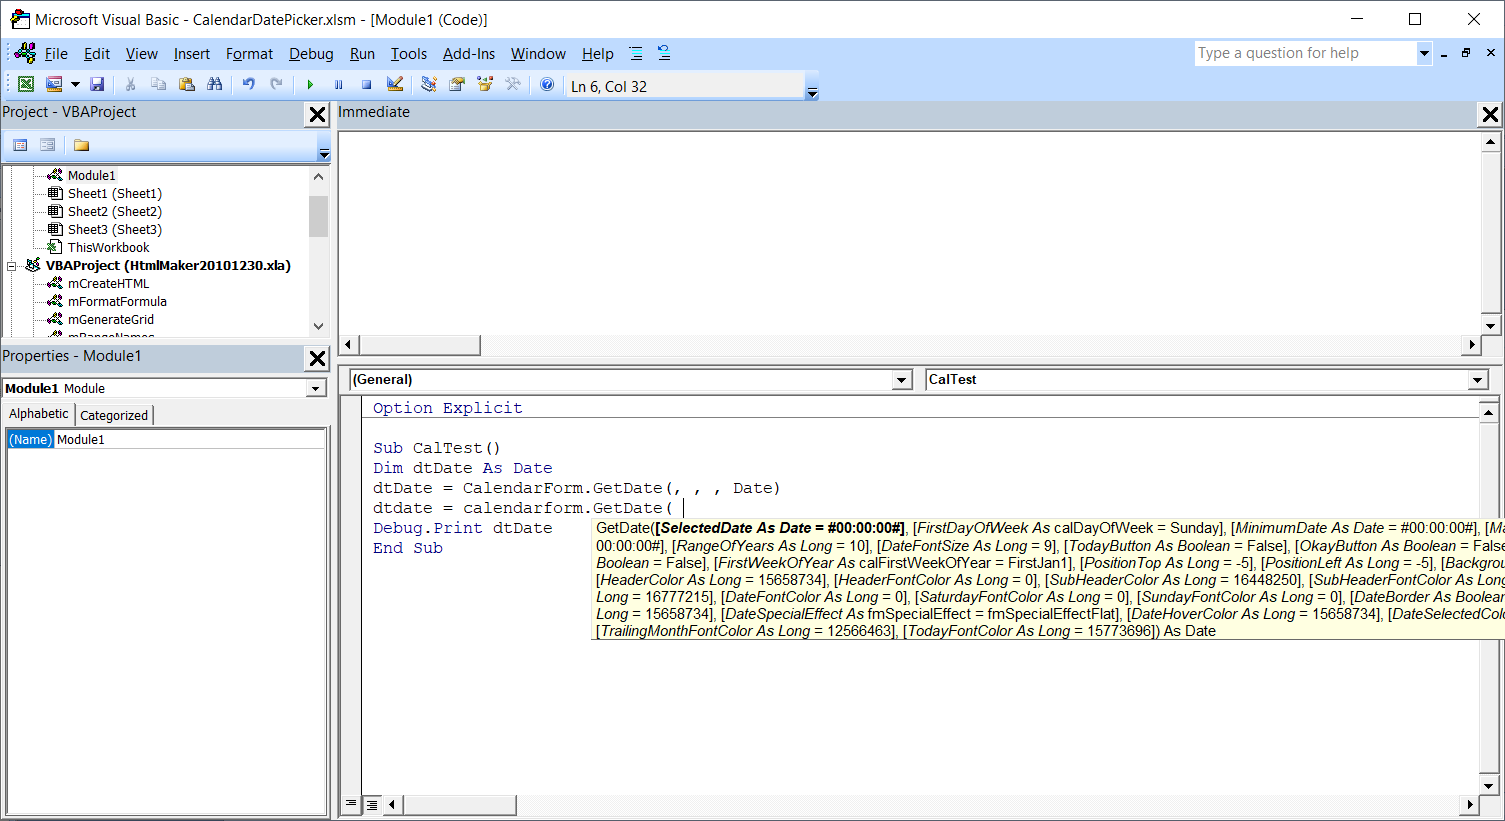The image size is (1505, 821).
Task: Open the Edit menu
Action: coord(97,54)
